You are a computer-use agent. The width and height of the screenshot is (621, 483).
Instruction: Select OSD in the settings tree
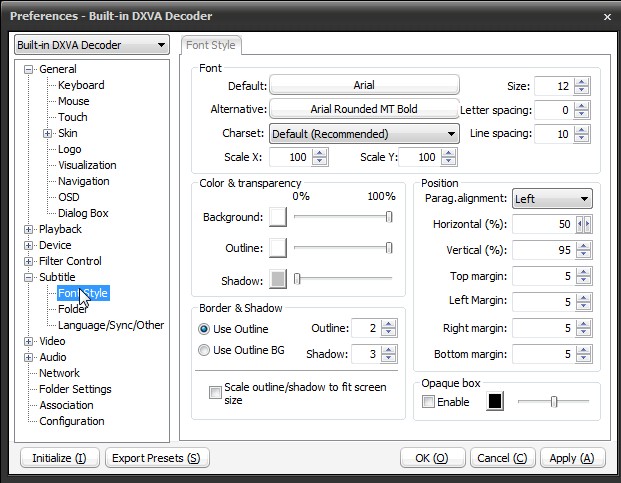point(69,197)
